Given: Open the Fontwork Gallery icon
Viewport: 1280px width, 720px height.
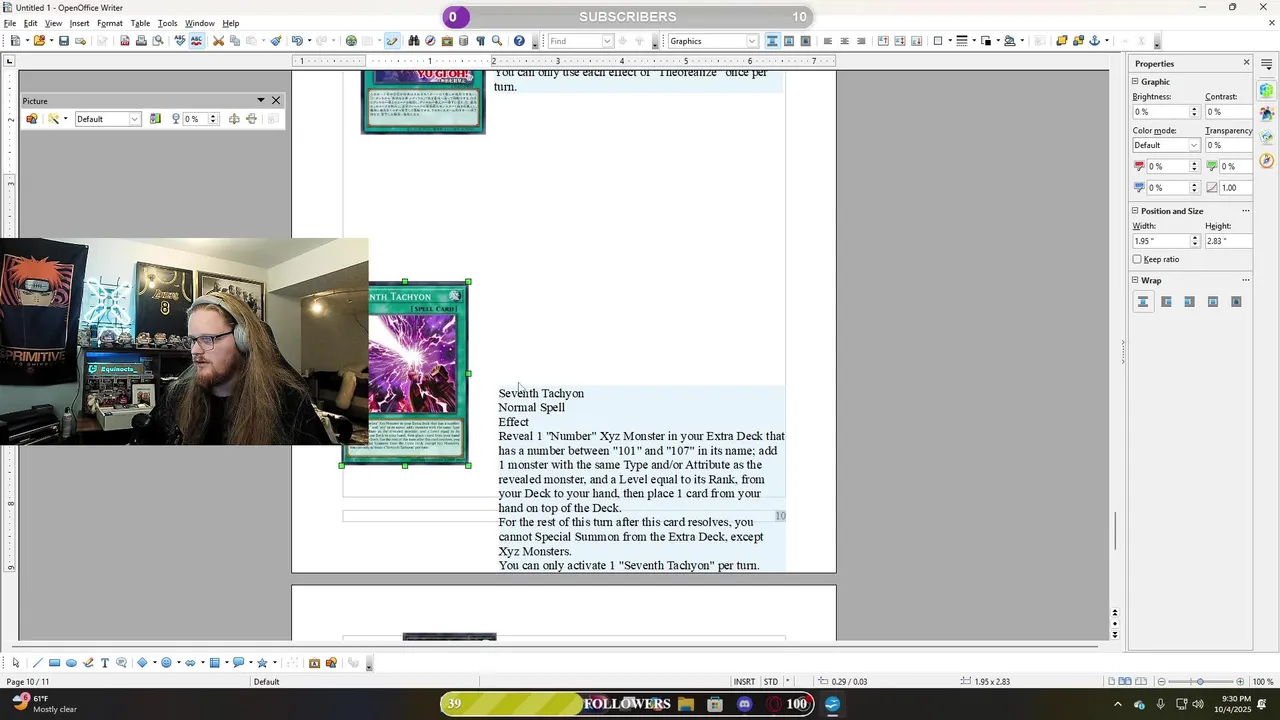Looking at the screenshot, I should click(314, 663).
